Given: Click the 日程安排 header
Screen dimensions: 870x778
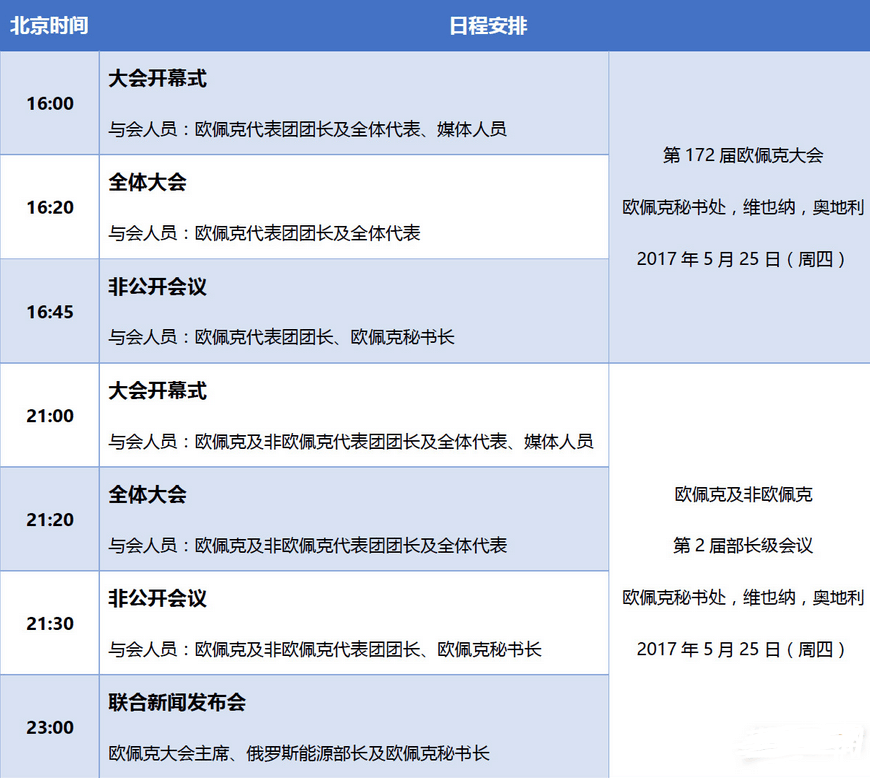Looking at the screenshot, I should click(x=488, y=26).
